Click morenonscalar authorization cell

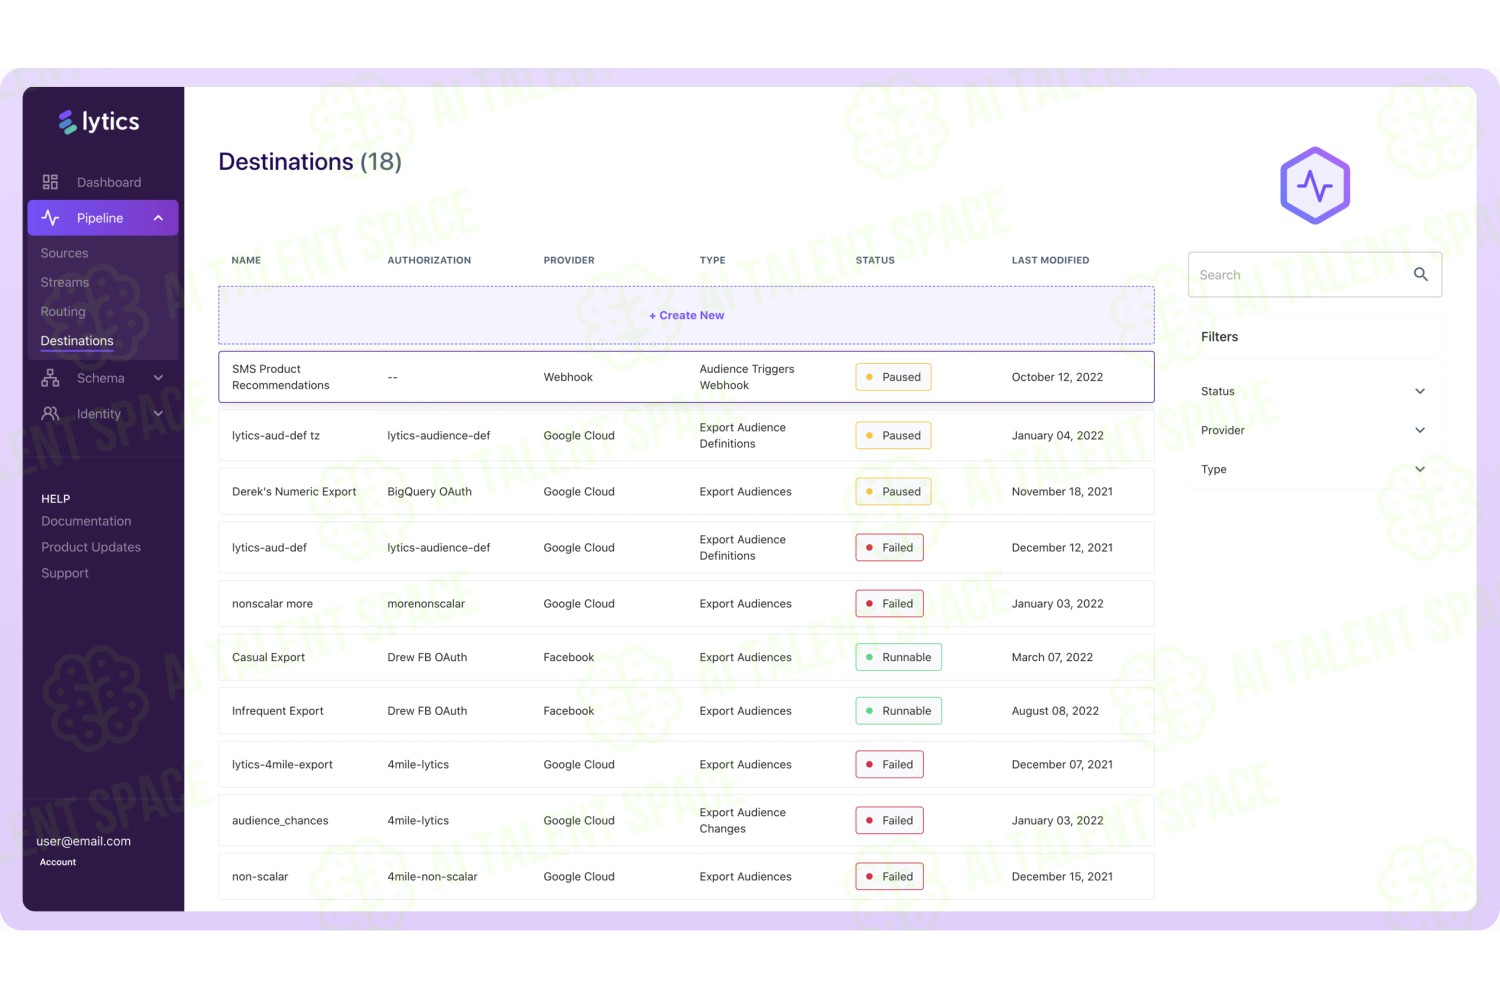coord(426,604)
